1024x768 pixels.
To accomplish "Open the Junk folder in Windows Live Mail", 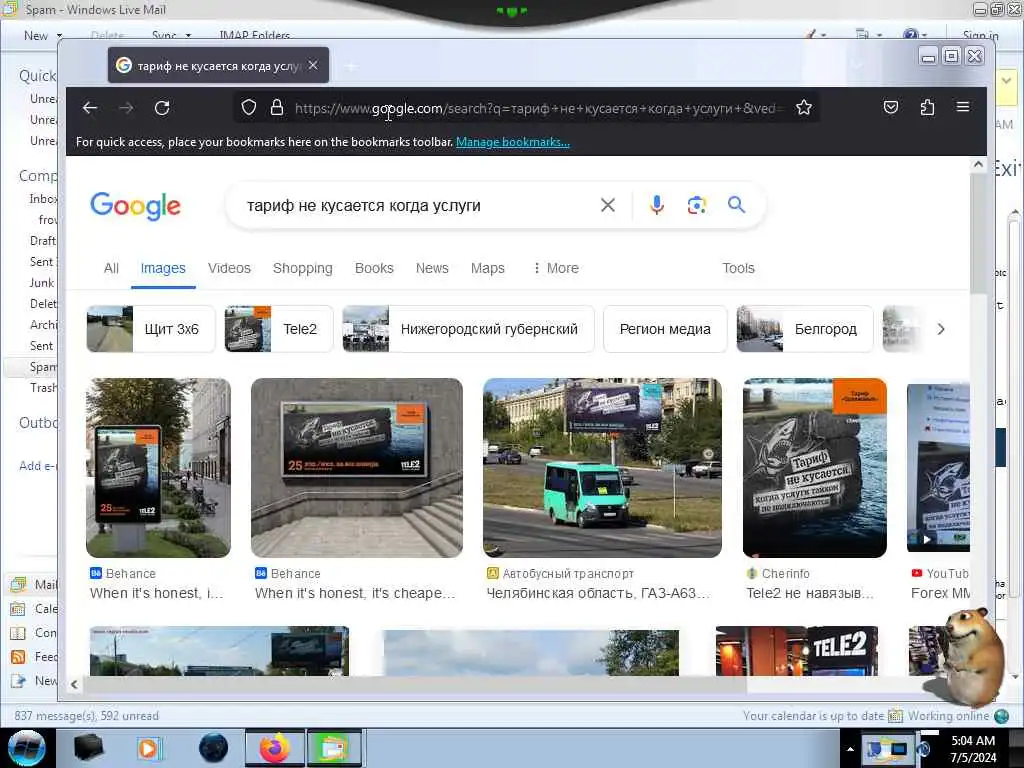I will [42, 283].
